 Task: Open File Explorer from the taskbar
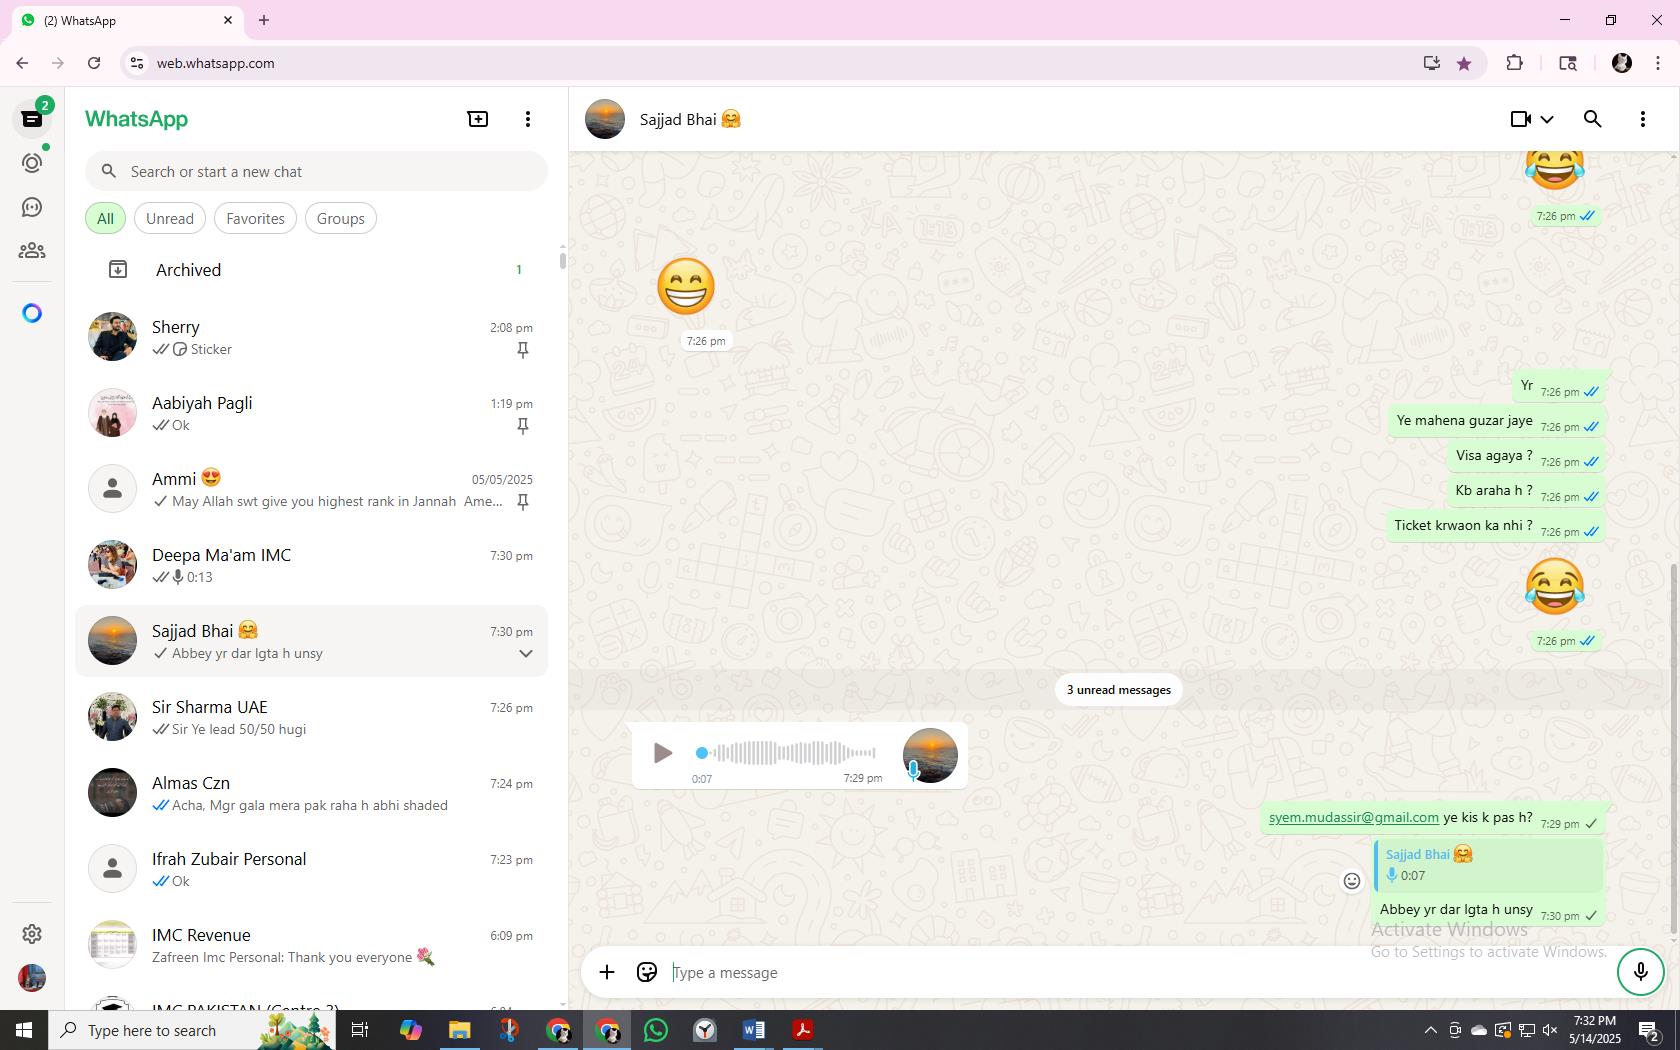(x=459, y=1030)
